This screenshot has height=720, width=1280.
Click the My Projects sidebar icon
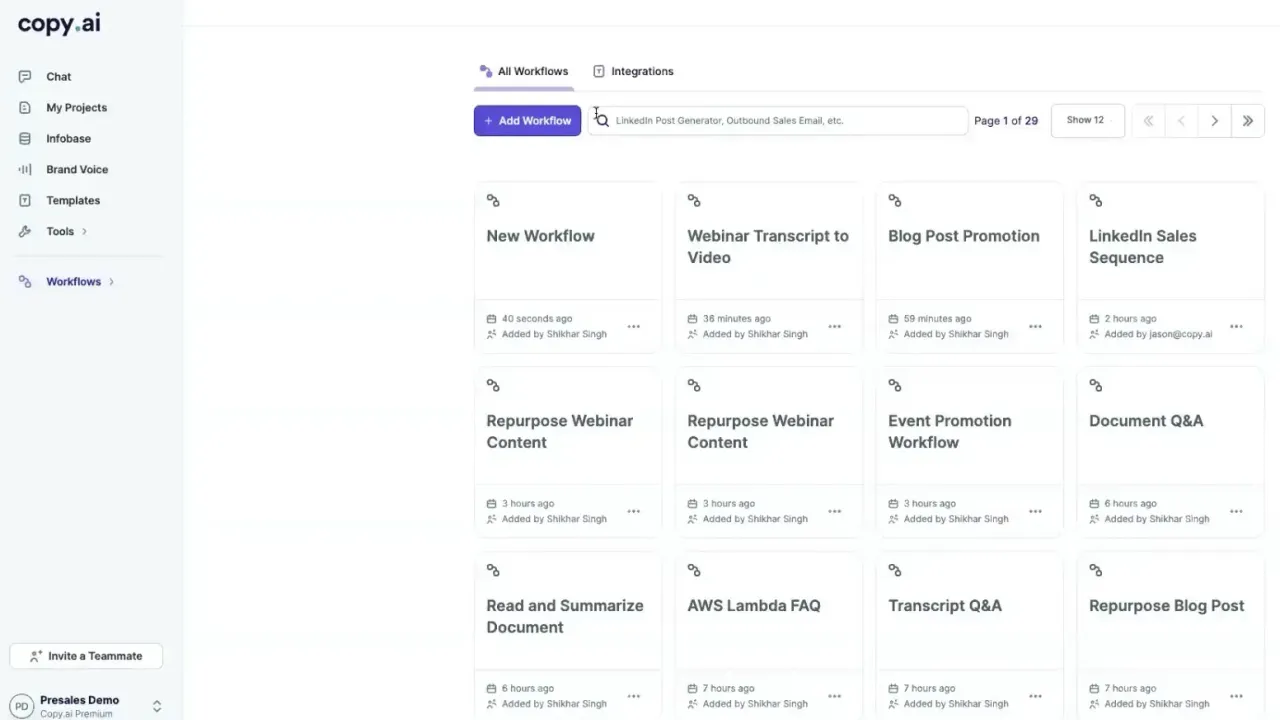coord(25,107)
